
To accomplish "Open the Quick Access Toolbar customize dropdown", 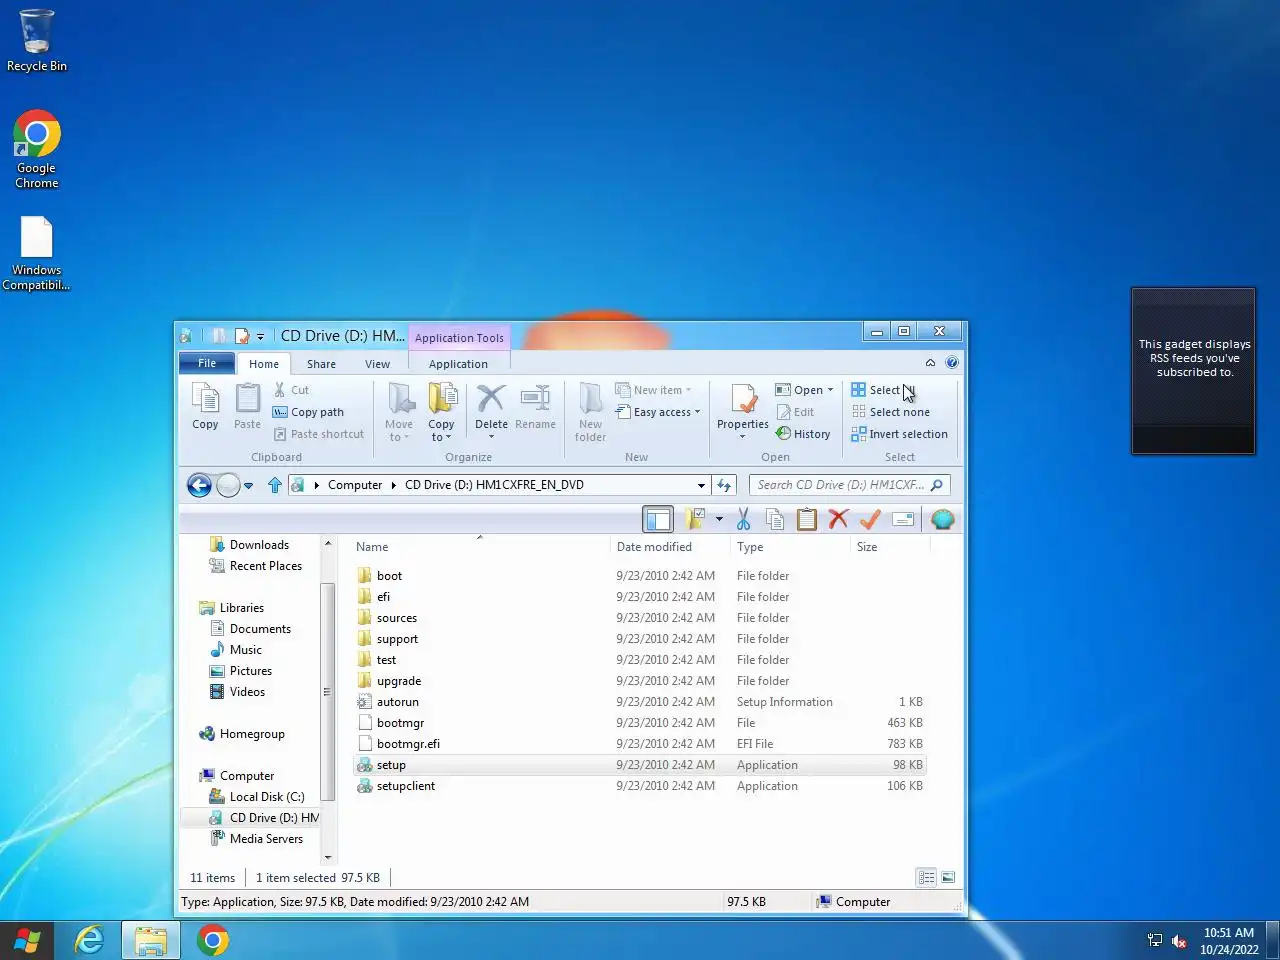I will [x=260, y=337].
